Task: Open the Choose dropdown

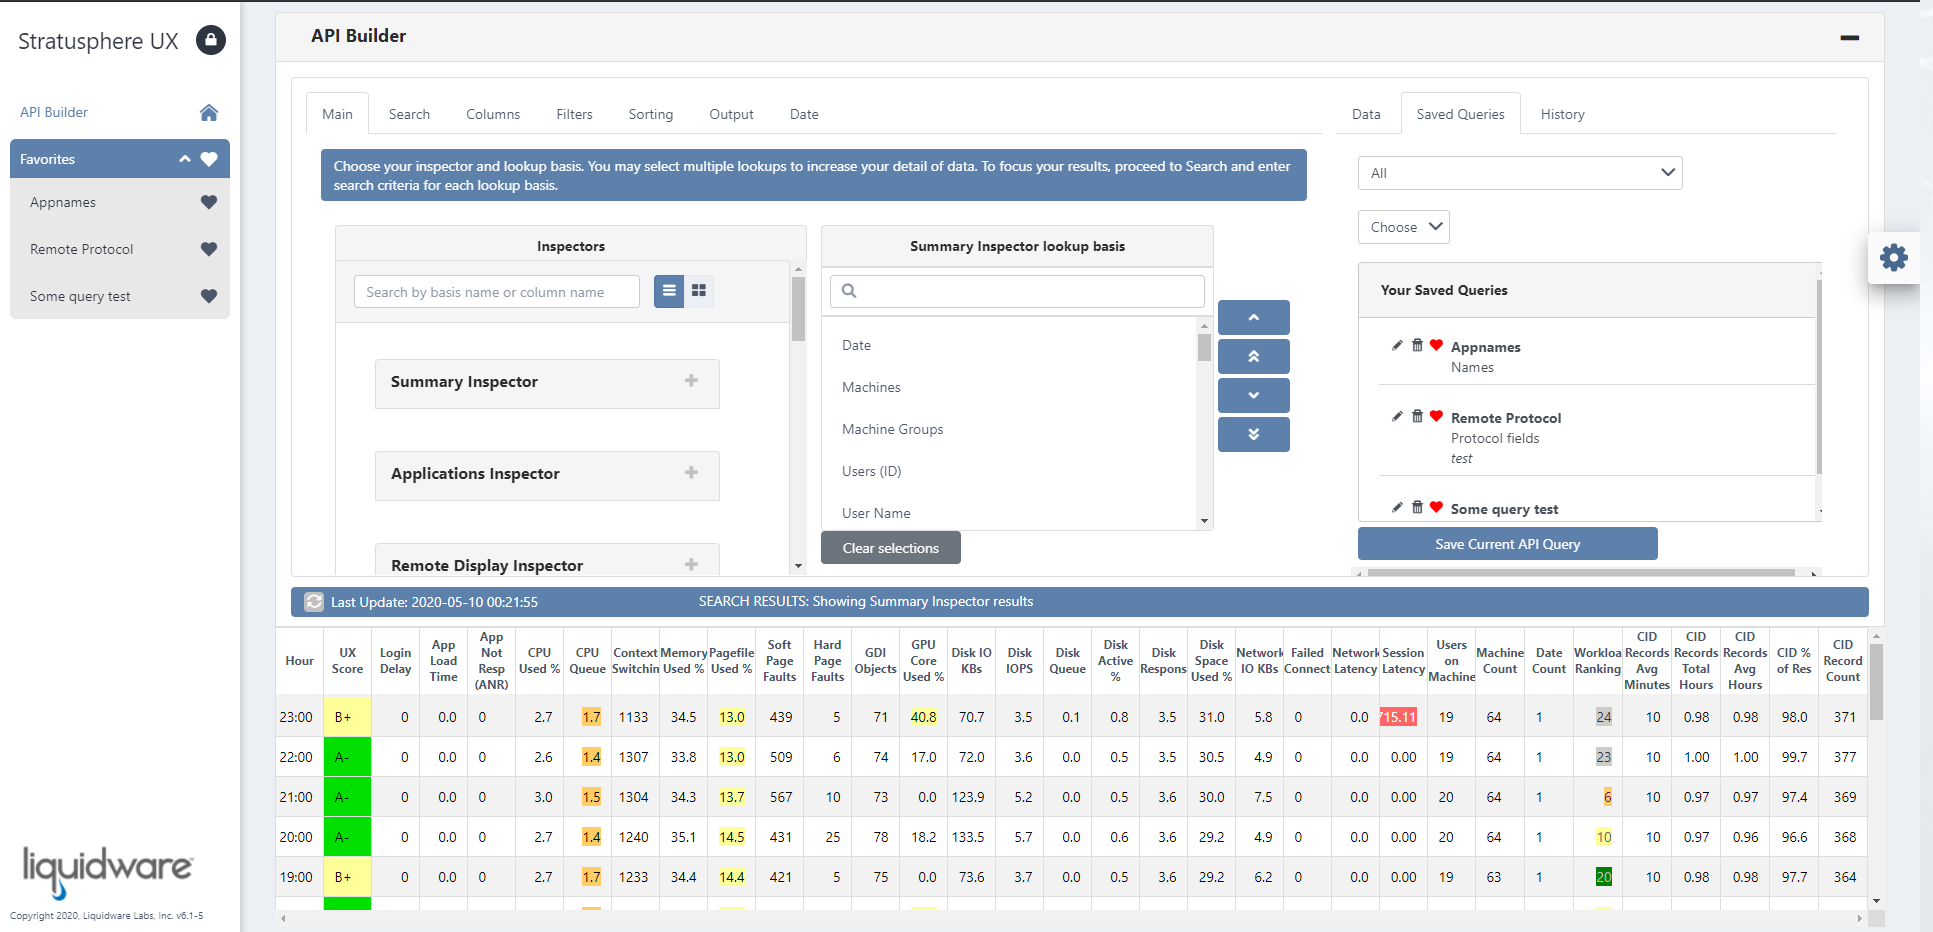Action: click(1403, 227)
